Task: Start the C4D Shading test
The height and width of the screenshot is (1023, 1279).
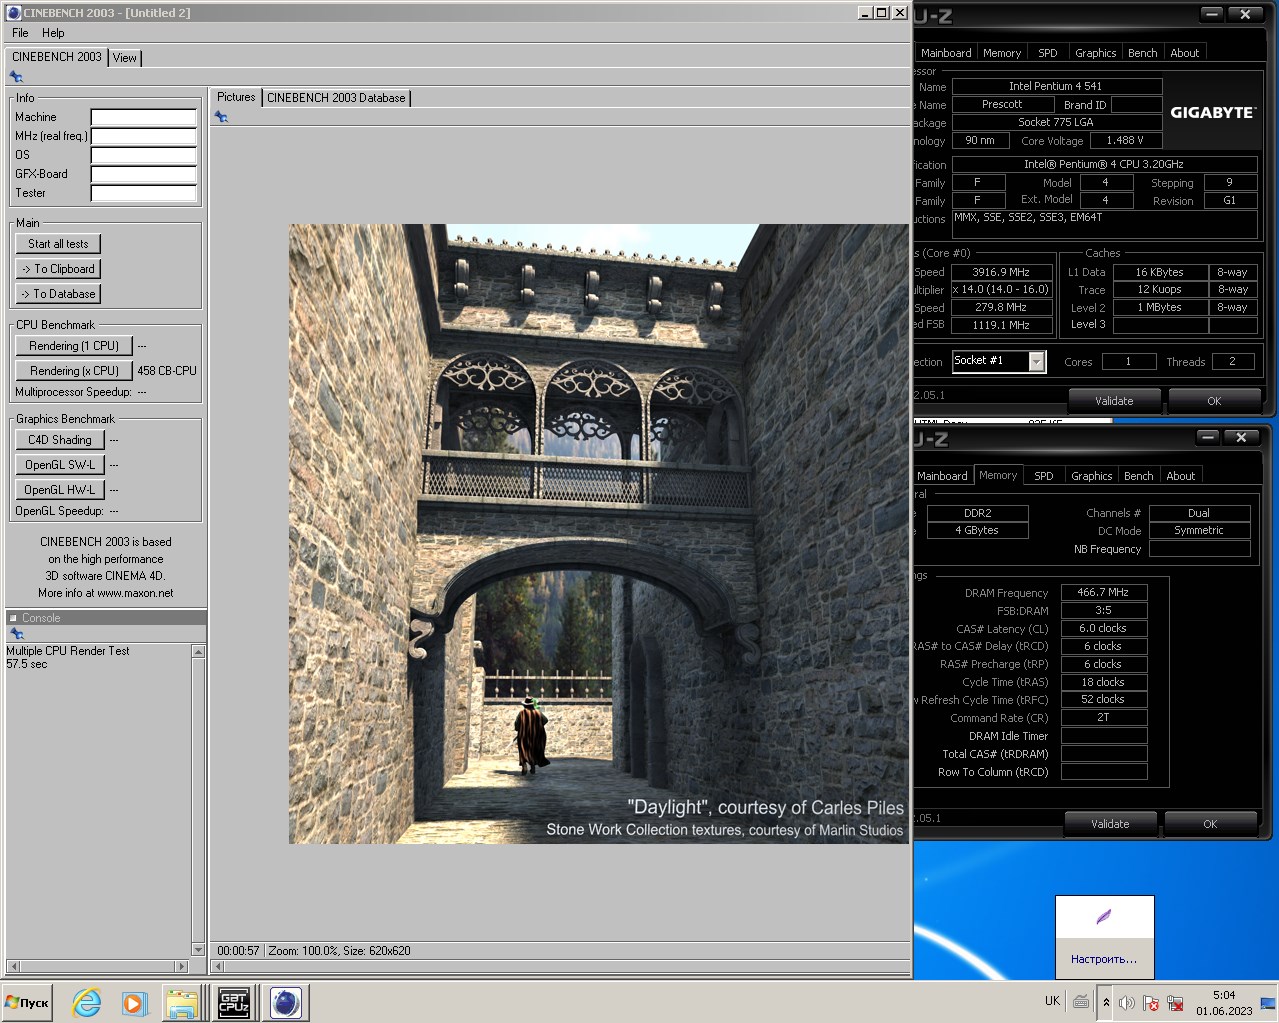Action: coord(60,440)
